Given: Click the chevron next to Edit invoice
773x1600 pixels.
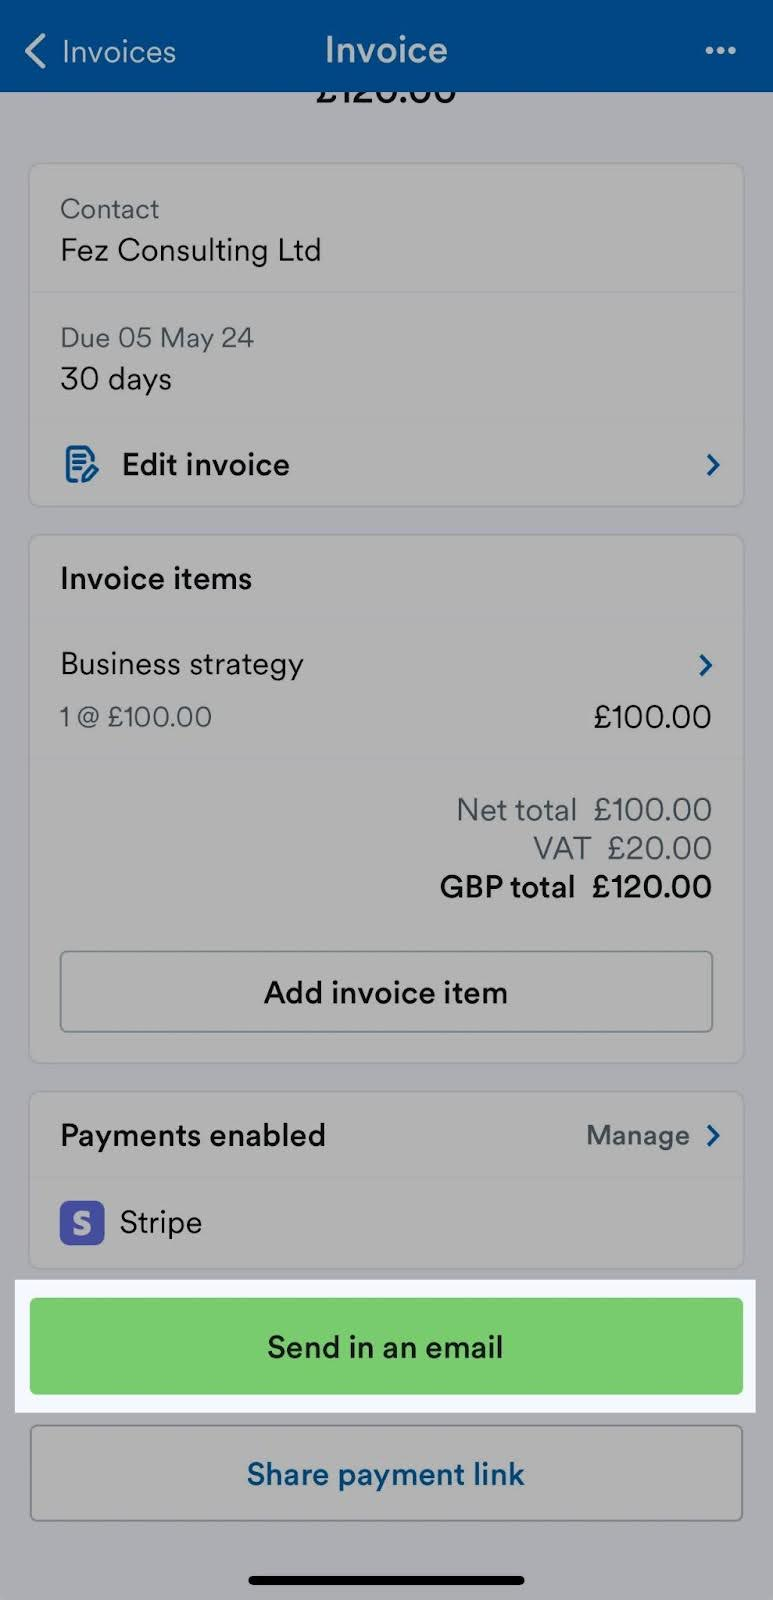Looking at the screenshot, I should tap(711, 464).
